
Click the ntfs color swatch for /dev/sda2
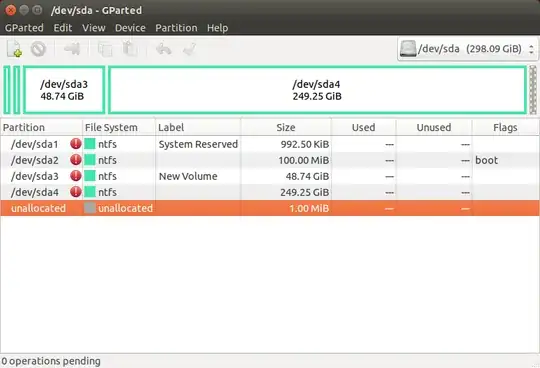pos(90,160)
